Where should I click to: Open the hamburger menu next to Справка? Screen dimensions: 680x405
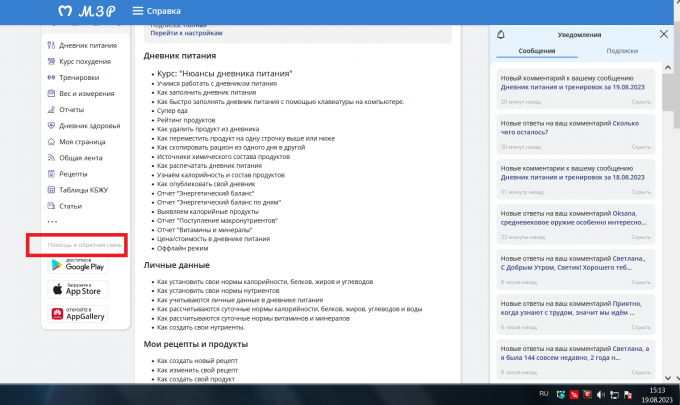(x=138, y=12)
